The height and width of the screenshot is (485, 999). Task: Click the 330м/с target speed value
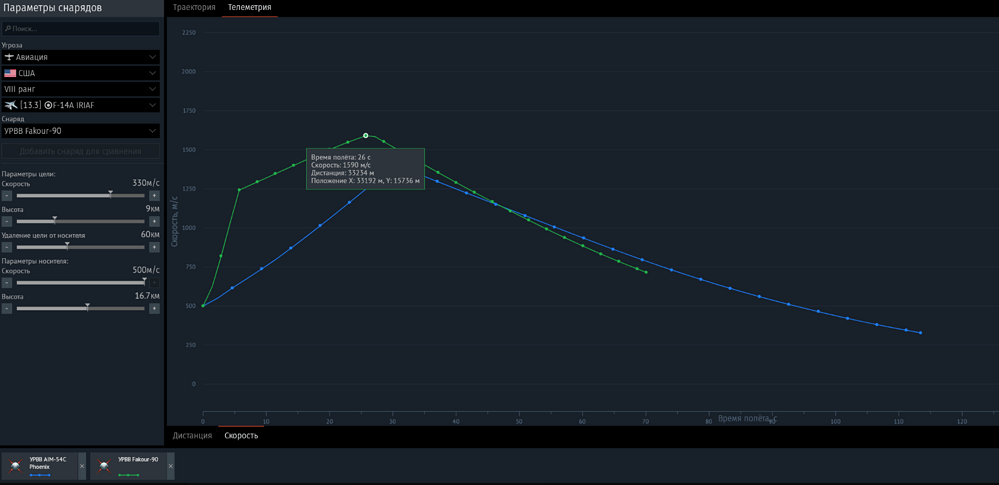[146, 183]
